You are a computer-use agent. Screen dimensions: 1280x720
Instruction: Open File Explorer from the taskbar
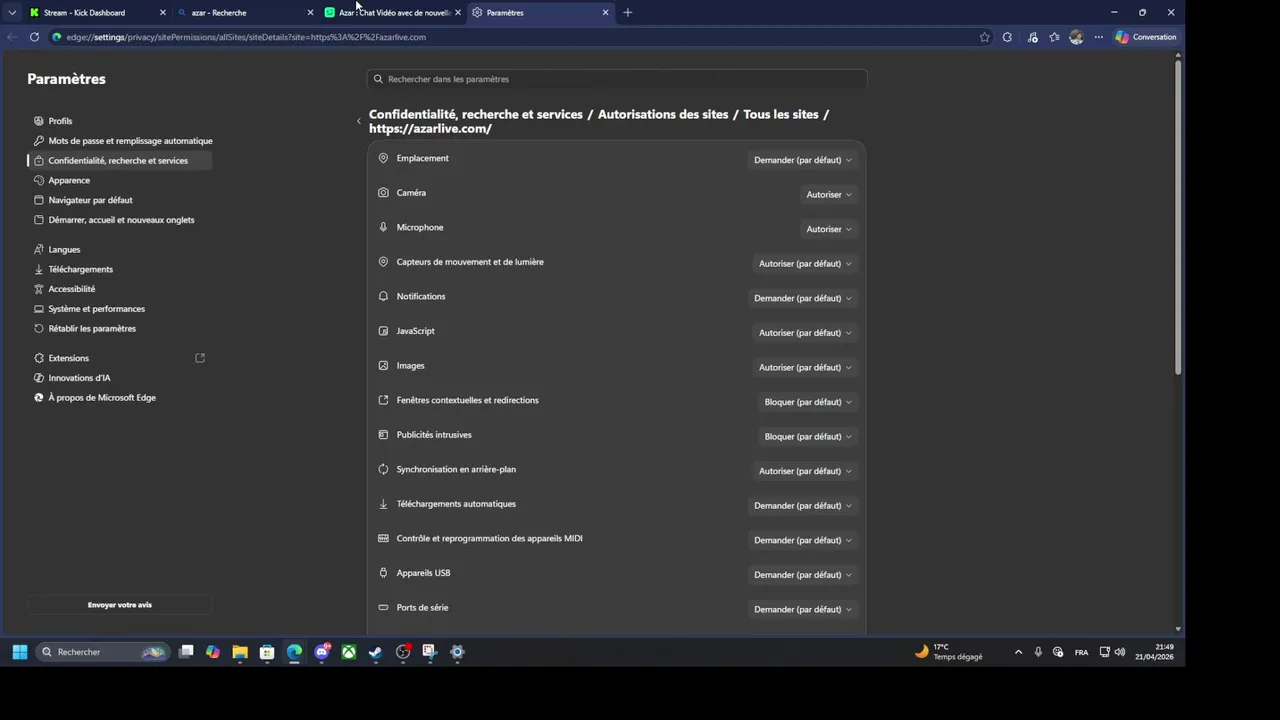point(240,652)
